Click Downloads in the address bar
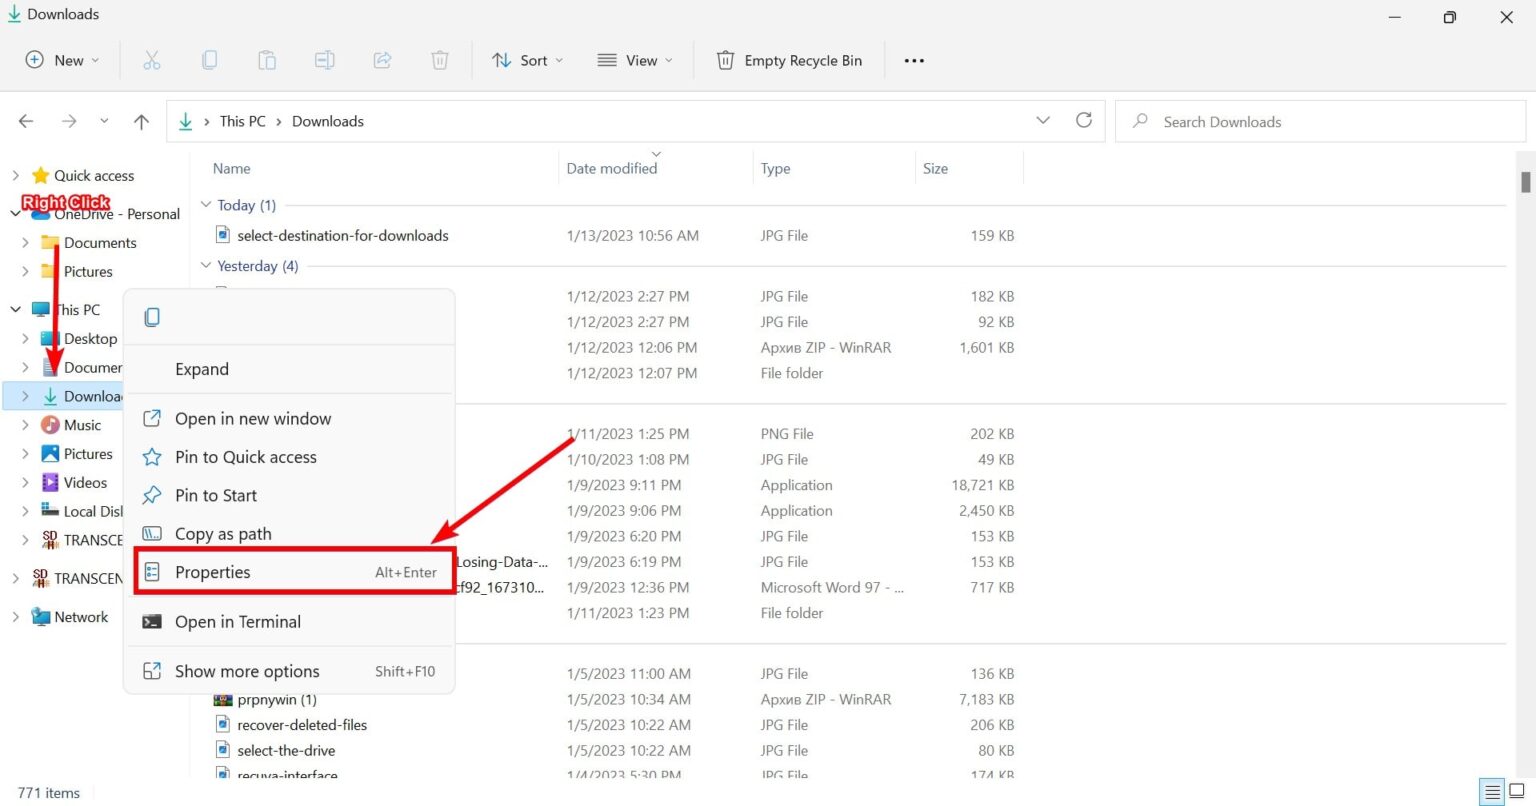The width and height of the screenshot is (1536, 806). (328, 121)
